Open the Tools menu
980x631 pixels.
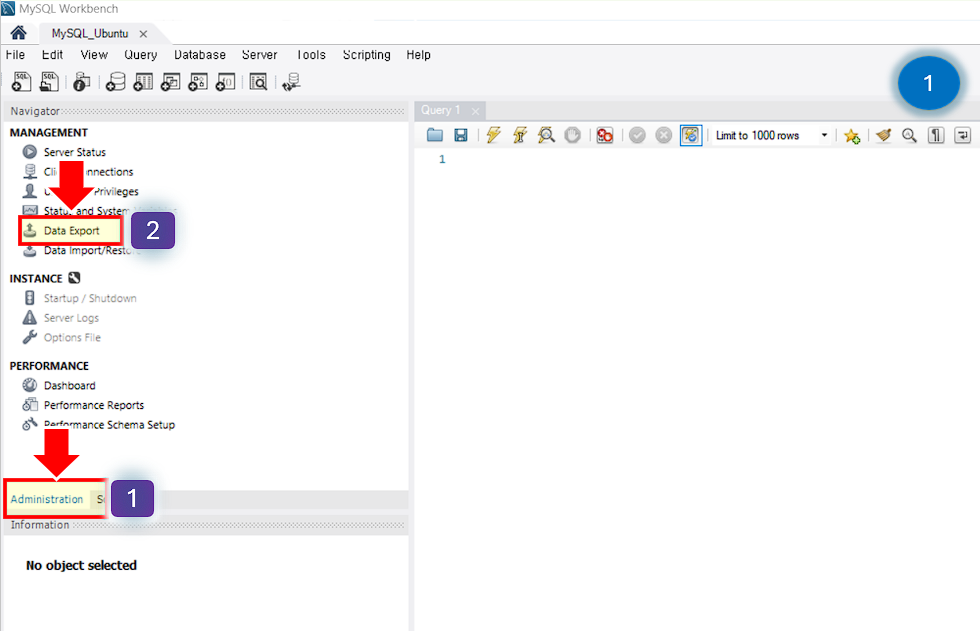[311, 55]
